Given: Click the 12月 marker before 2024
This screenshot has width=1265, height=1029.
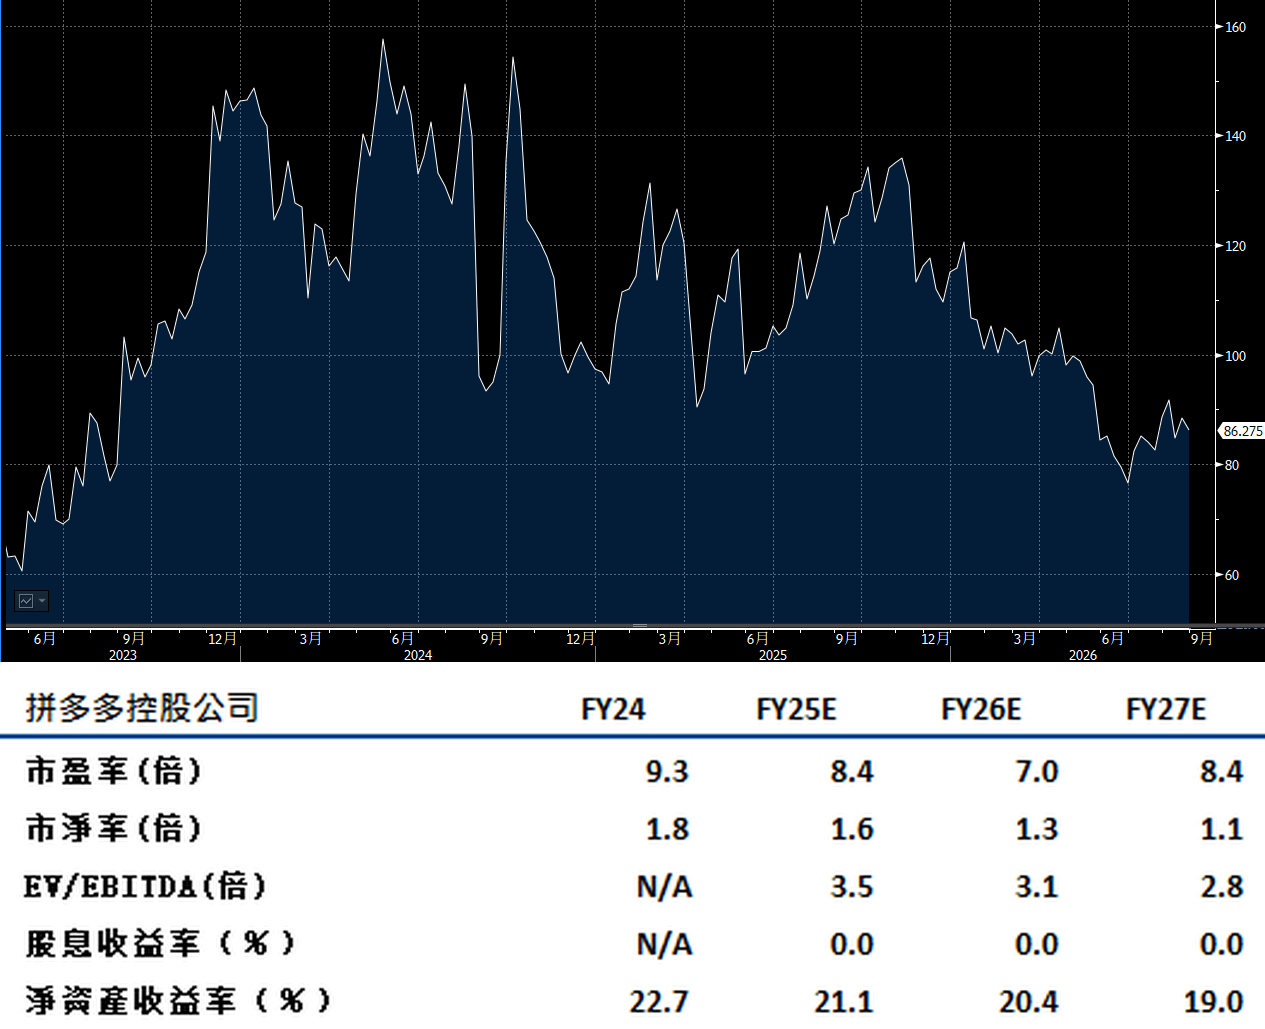Looking at the screenshot, I should (x=222, y=638).
